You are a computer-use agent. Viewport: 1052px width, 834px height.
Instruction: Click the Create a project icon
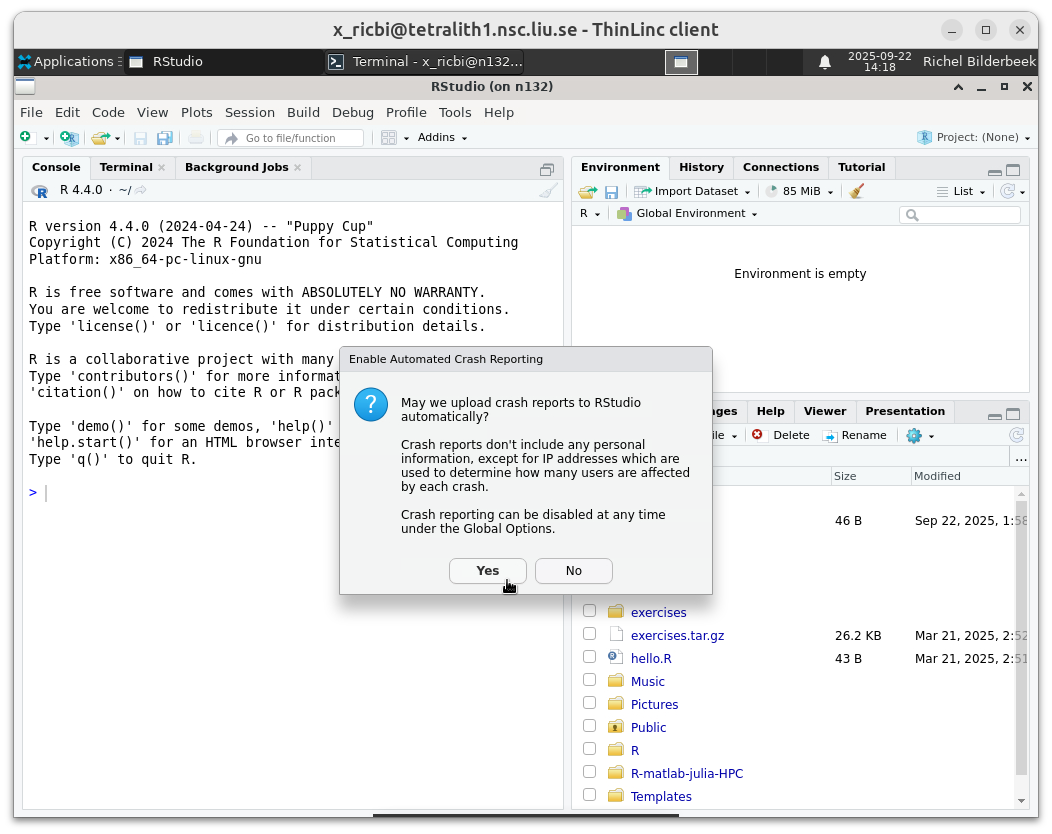point(68,137)
